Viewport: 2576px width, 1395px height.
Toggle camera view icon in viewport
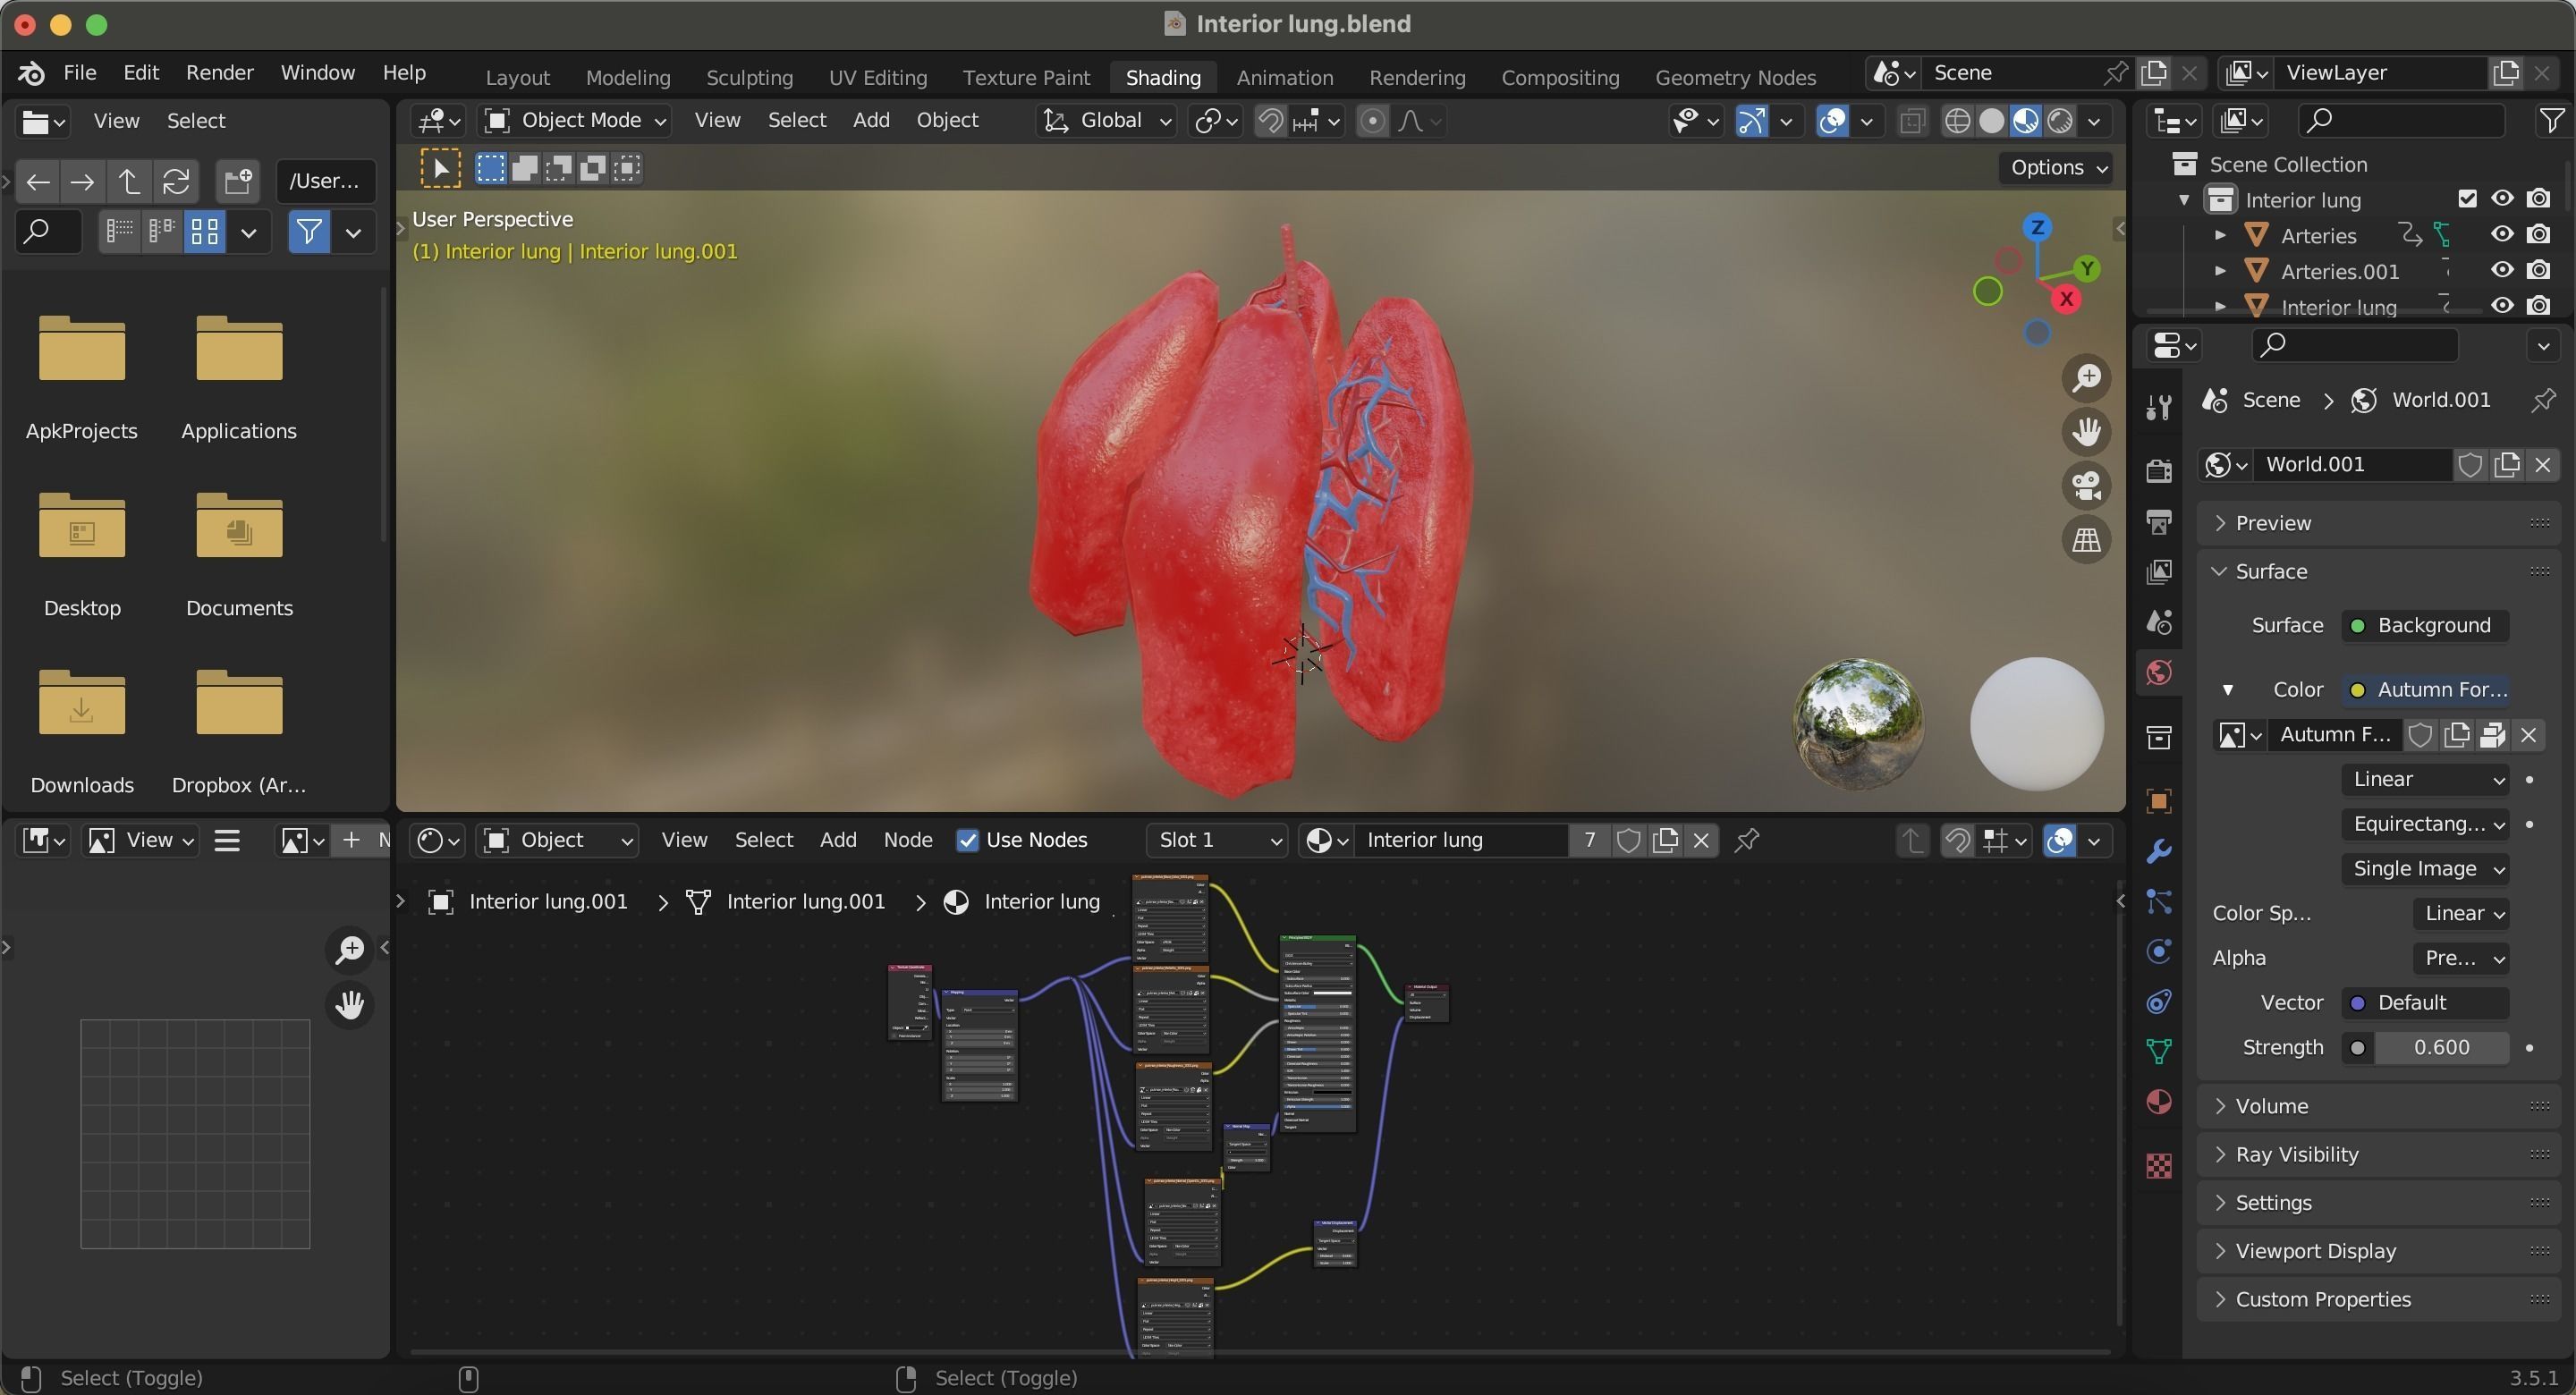click(2086, 486)
